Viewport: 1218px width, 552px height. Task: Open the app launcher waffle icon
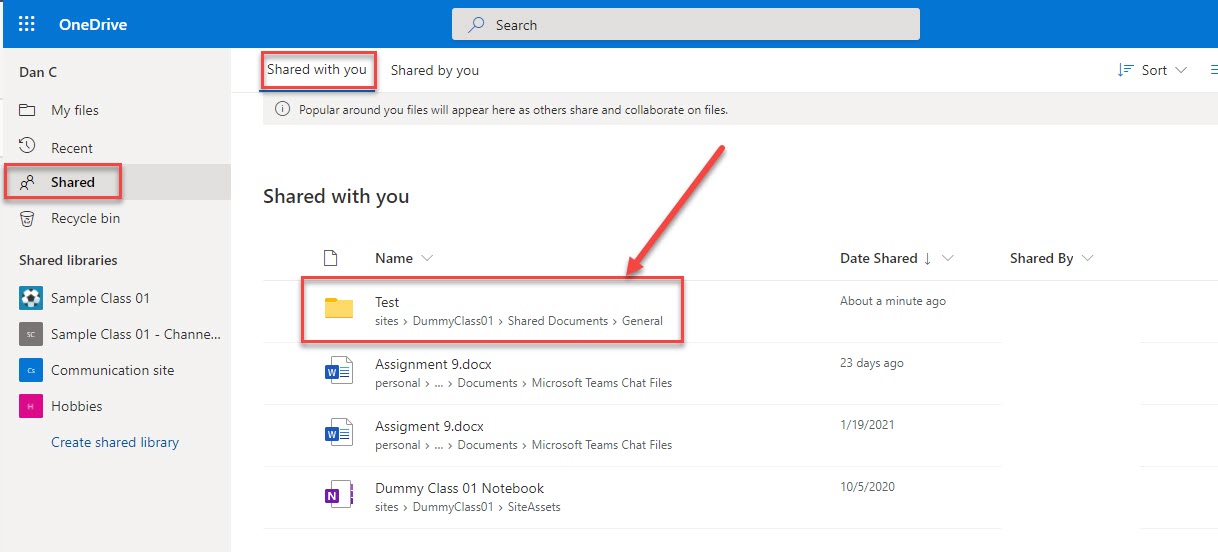27,24
